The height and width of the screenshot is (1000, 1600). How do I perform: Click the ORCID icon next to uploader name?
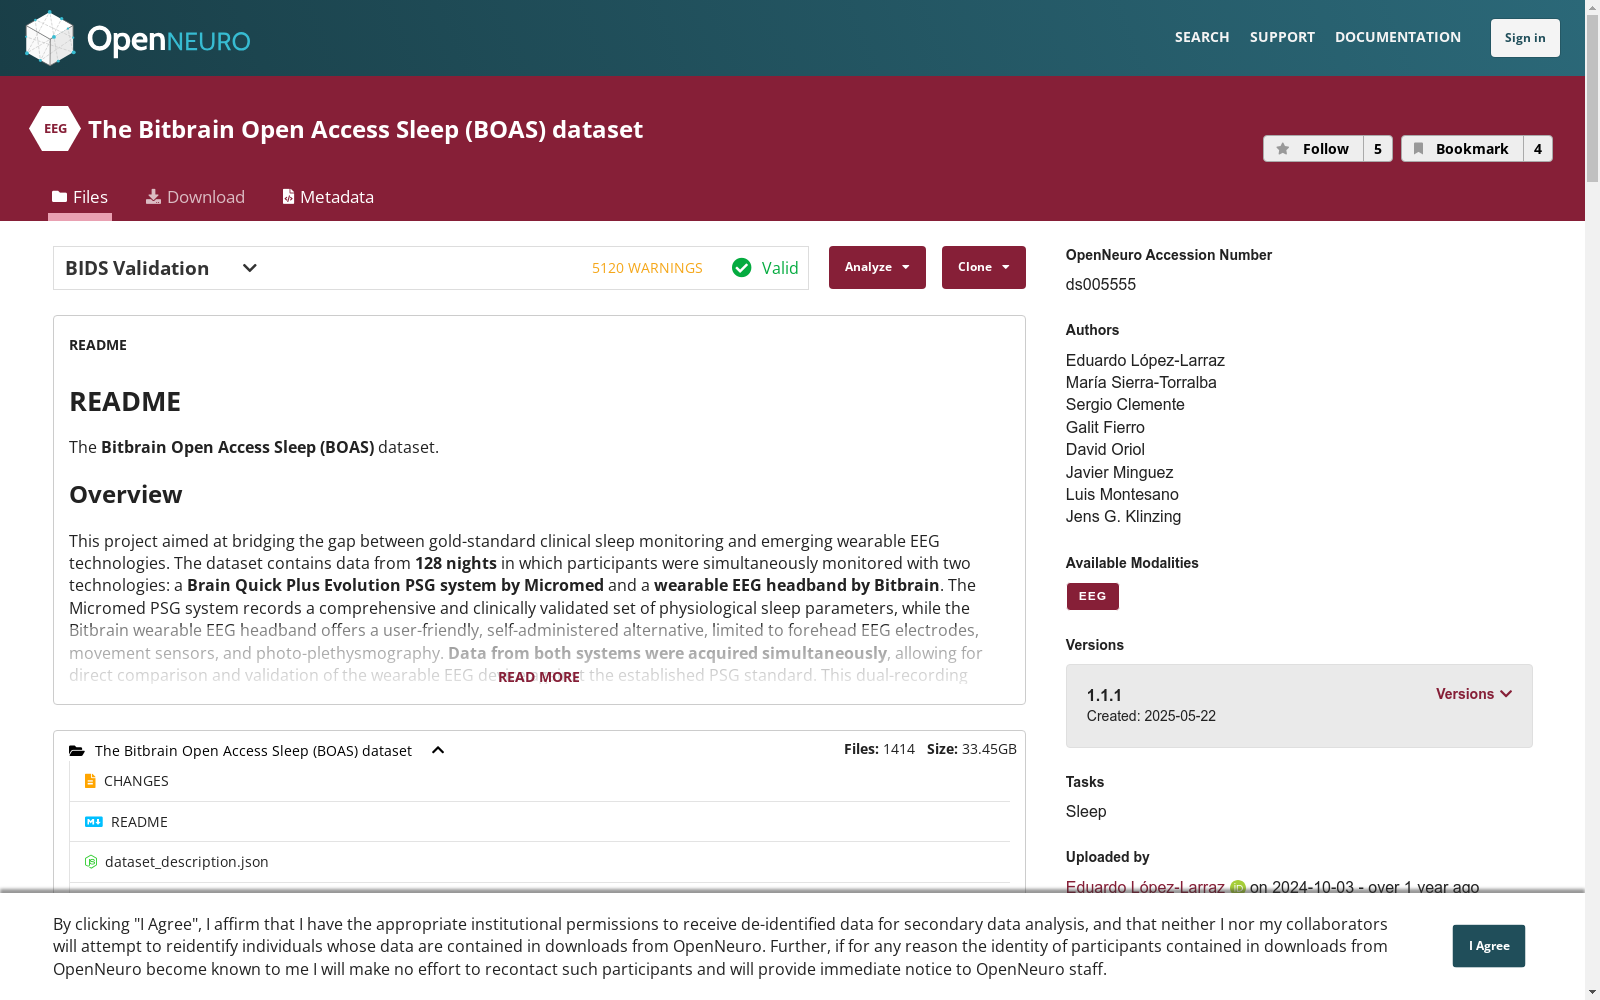pyautogui.click(x=1238, y=887)
